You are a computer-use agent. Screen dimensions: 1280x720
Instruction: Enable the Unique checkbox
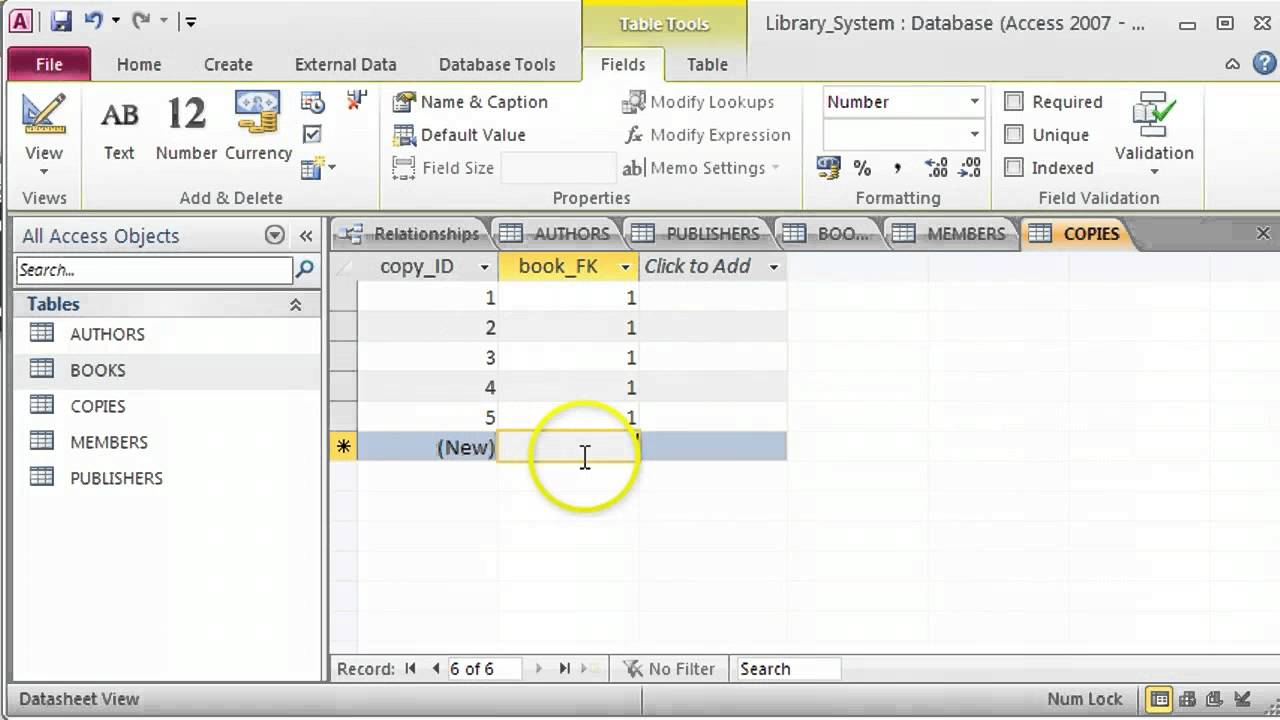(x=1014, y=135)
